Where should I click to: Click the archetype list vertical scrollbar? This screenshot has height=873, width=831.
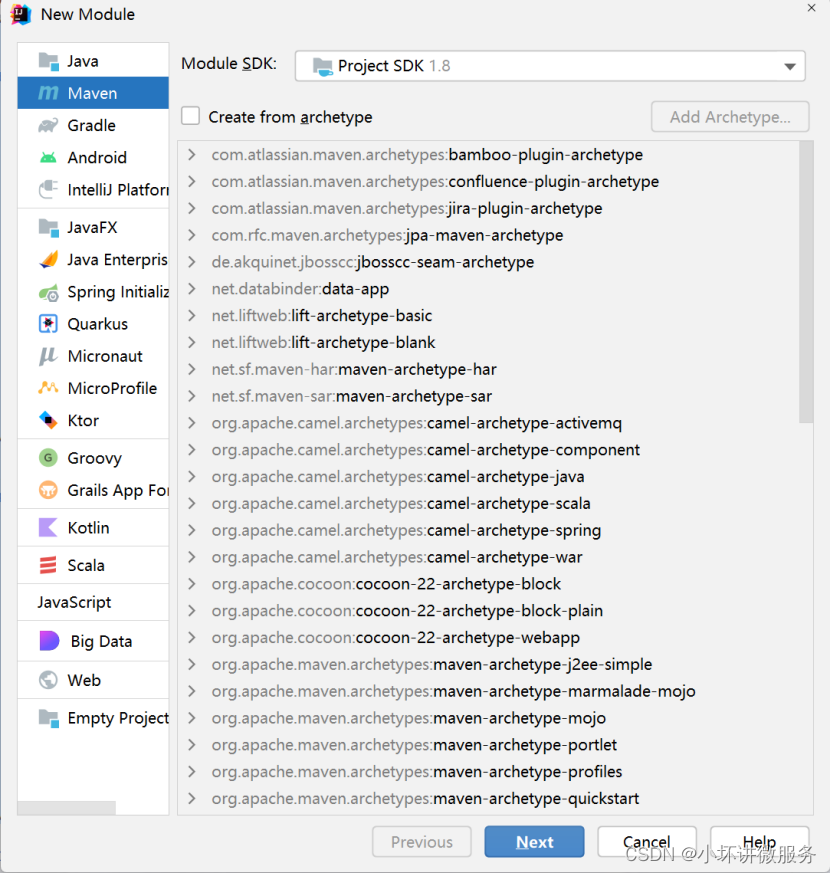tap(806, 282)
